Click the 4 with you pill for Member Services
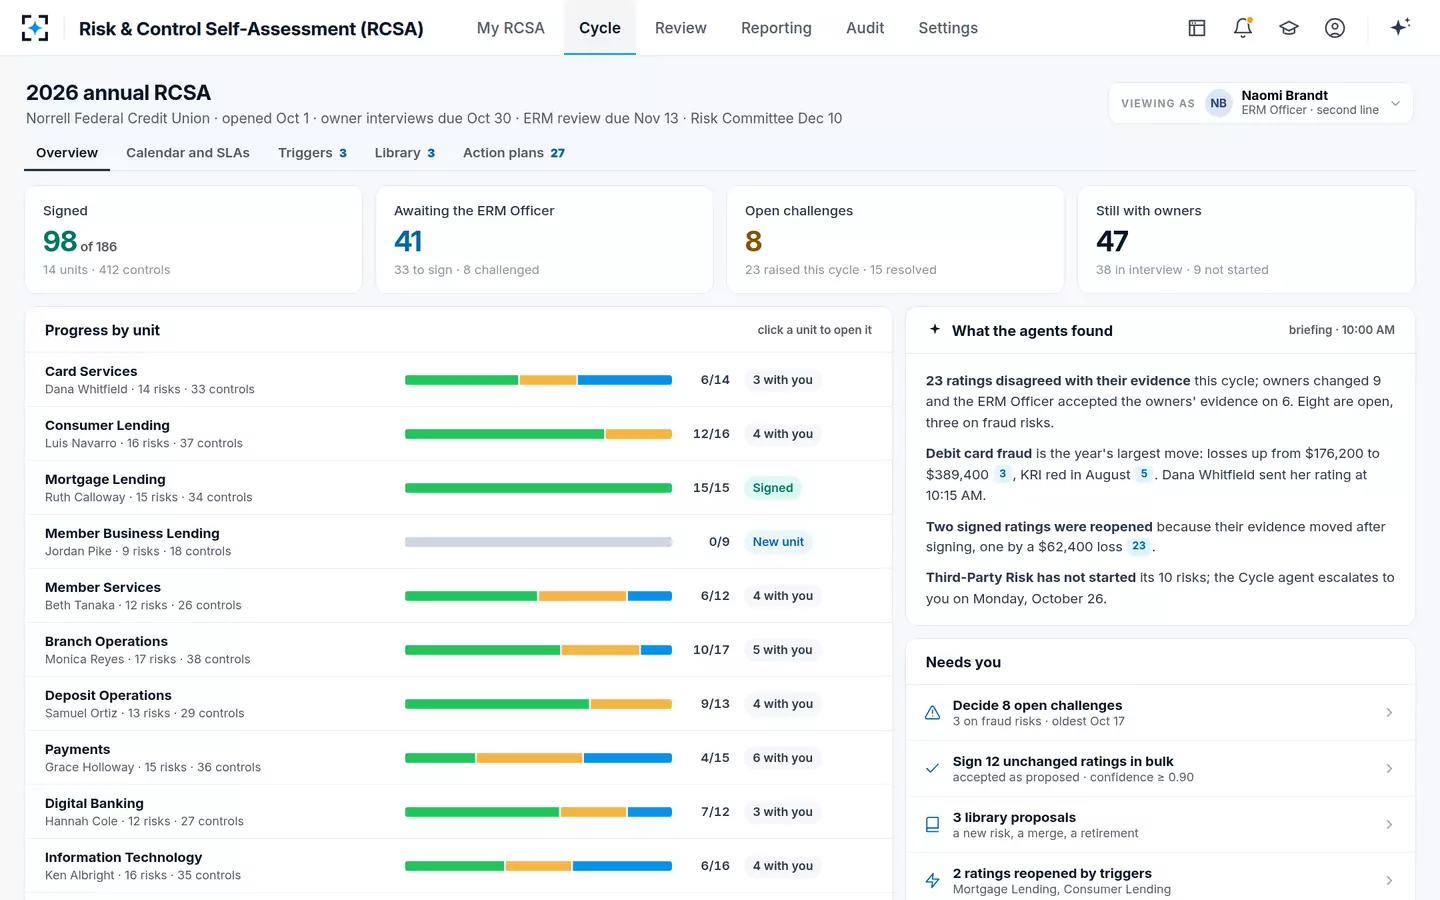Image resolution: width=1440 pixels, height=900 pixels. click(x=783, y=596)
